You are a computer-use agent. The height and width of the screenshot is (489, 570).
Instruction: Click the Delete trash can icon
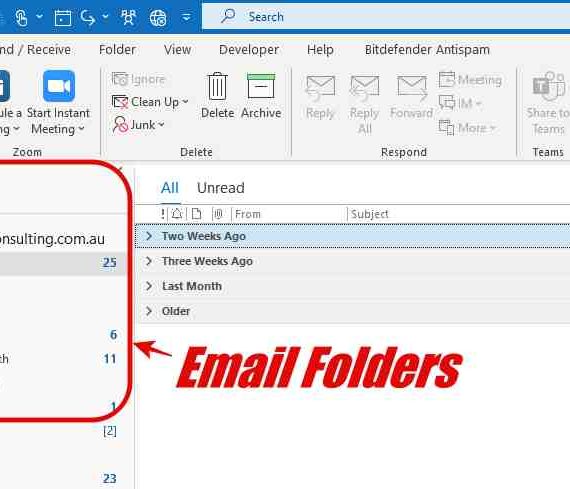[217, 87]
